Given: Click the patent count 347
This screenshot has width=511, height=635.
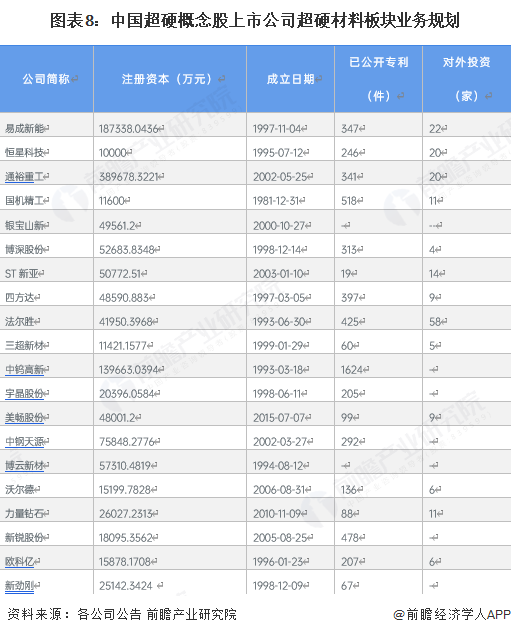Looking at the screenshot, I should tap(350, 129).
